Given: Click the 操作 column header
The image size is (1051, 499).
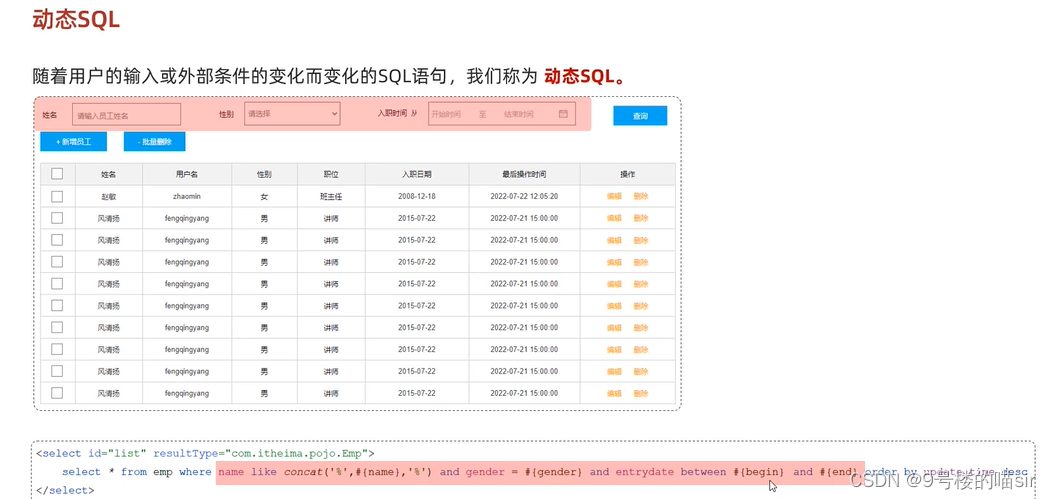Looking at the screenshot, I should tap(627, 174).
